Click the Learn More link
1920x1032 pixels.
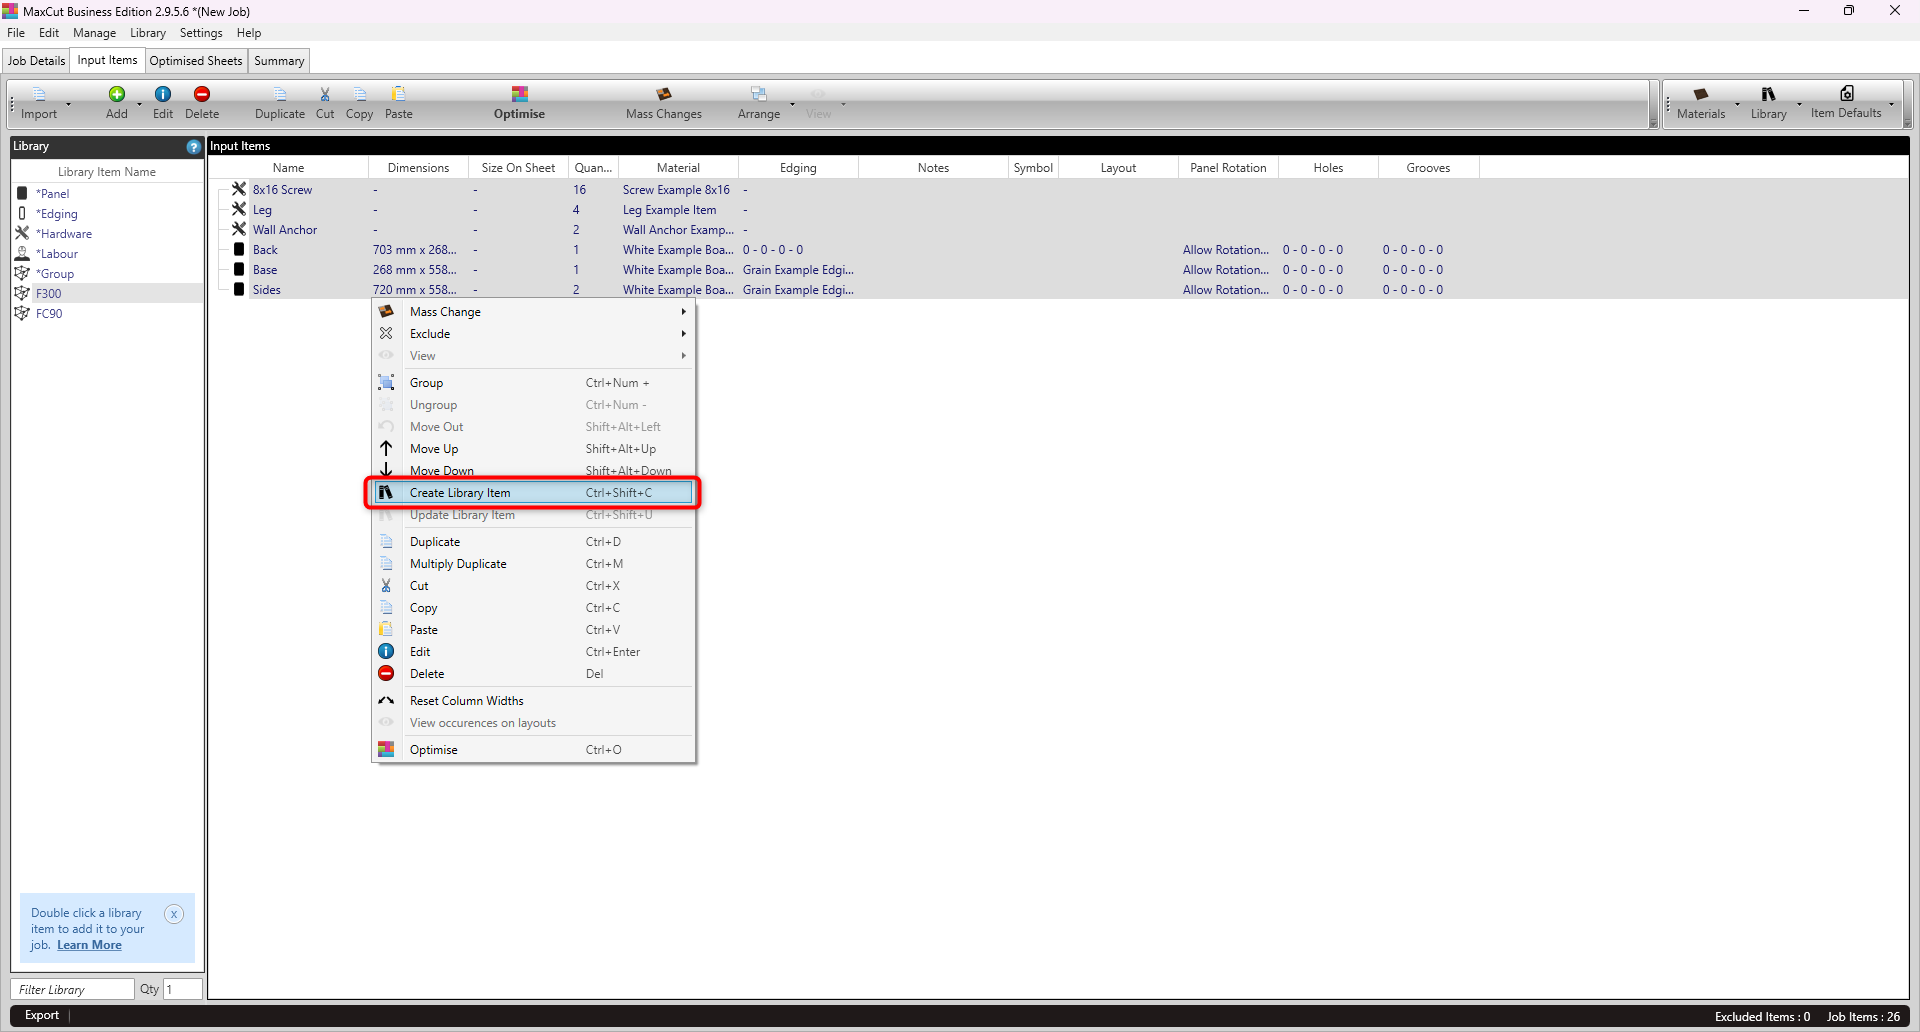click(89, 945)
